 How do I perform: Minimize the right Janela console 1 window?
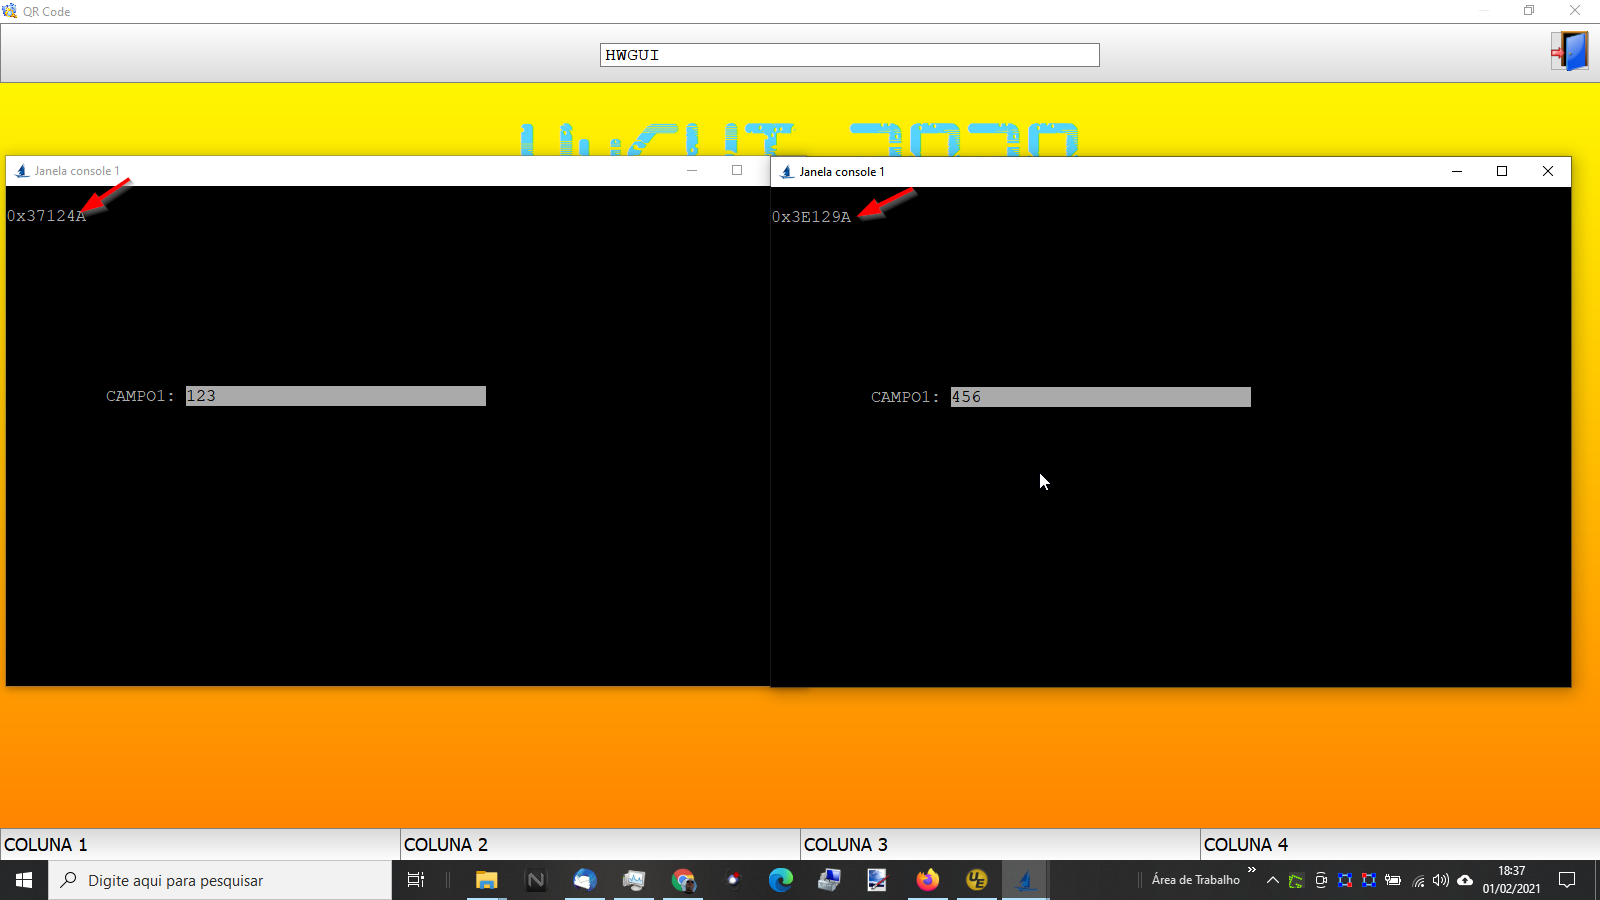(1457, 172)
